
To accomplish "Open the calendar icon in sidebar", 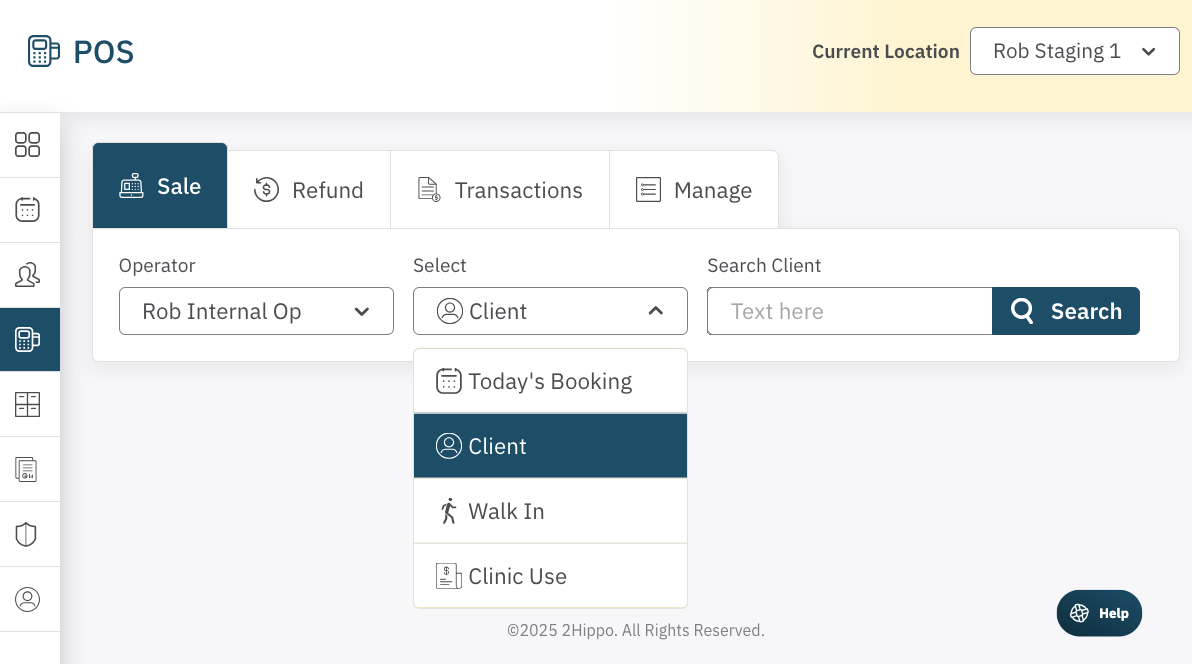I will tap(27, 210).
